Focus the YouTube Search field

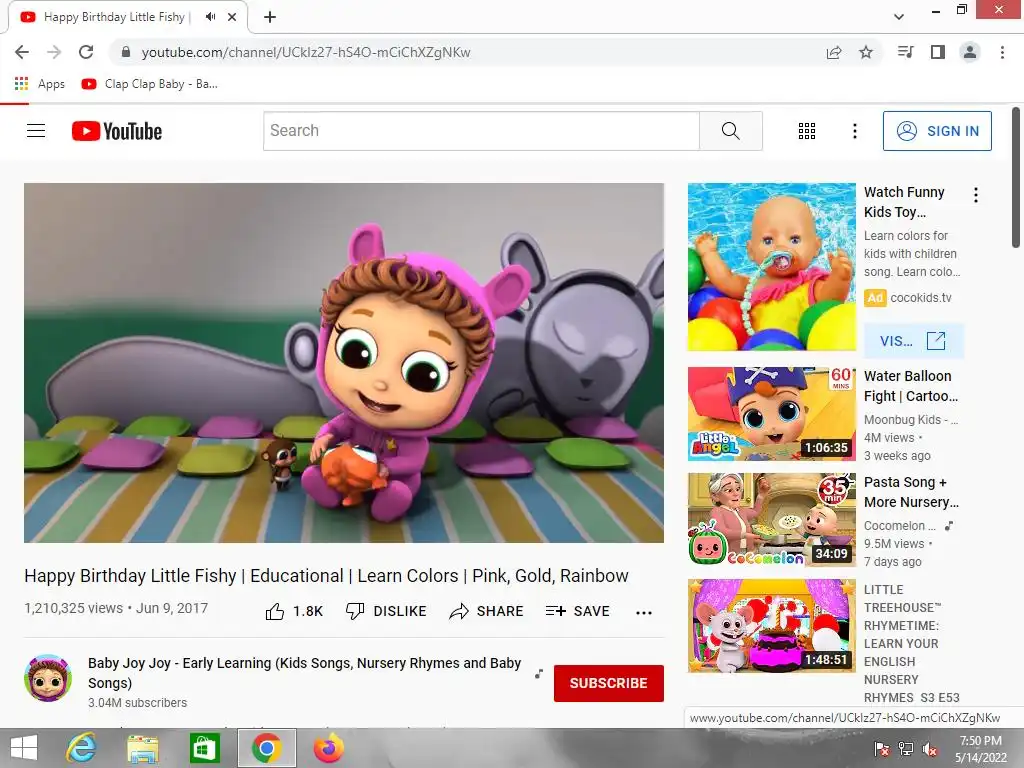(x=481, y=131)
